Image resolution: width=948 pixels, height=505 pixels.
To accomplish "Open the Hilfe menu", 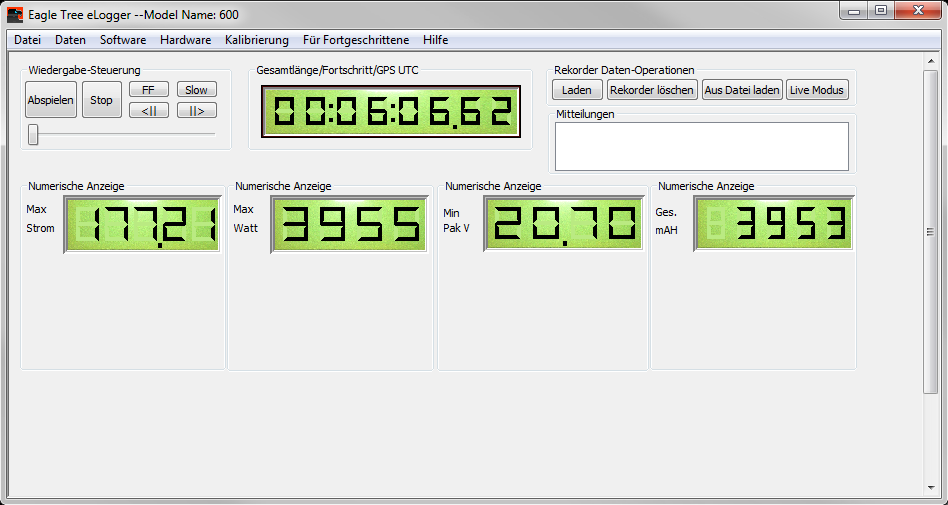I will 435,40.
